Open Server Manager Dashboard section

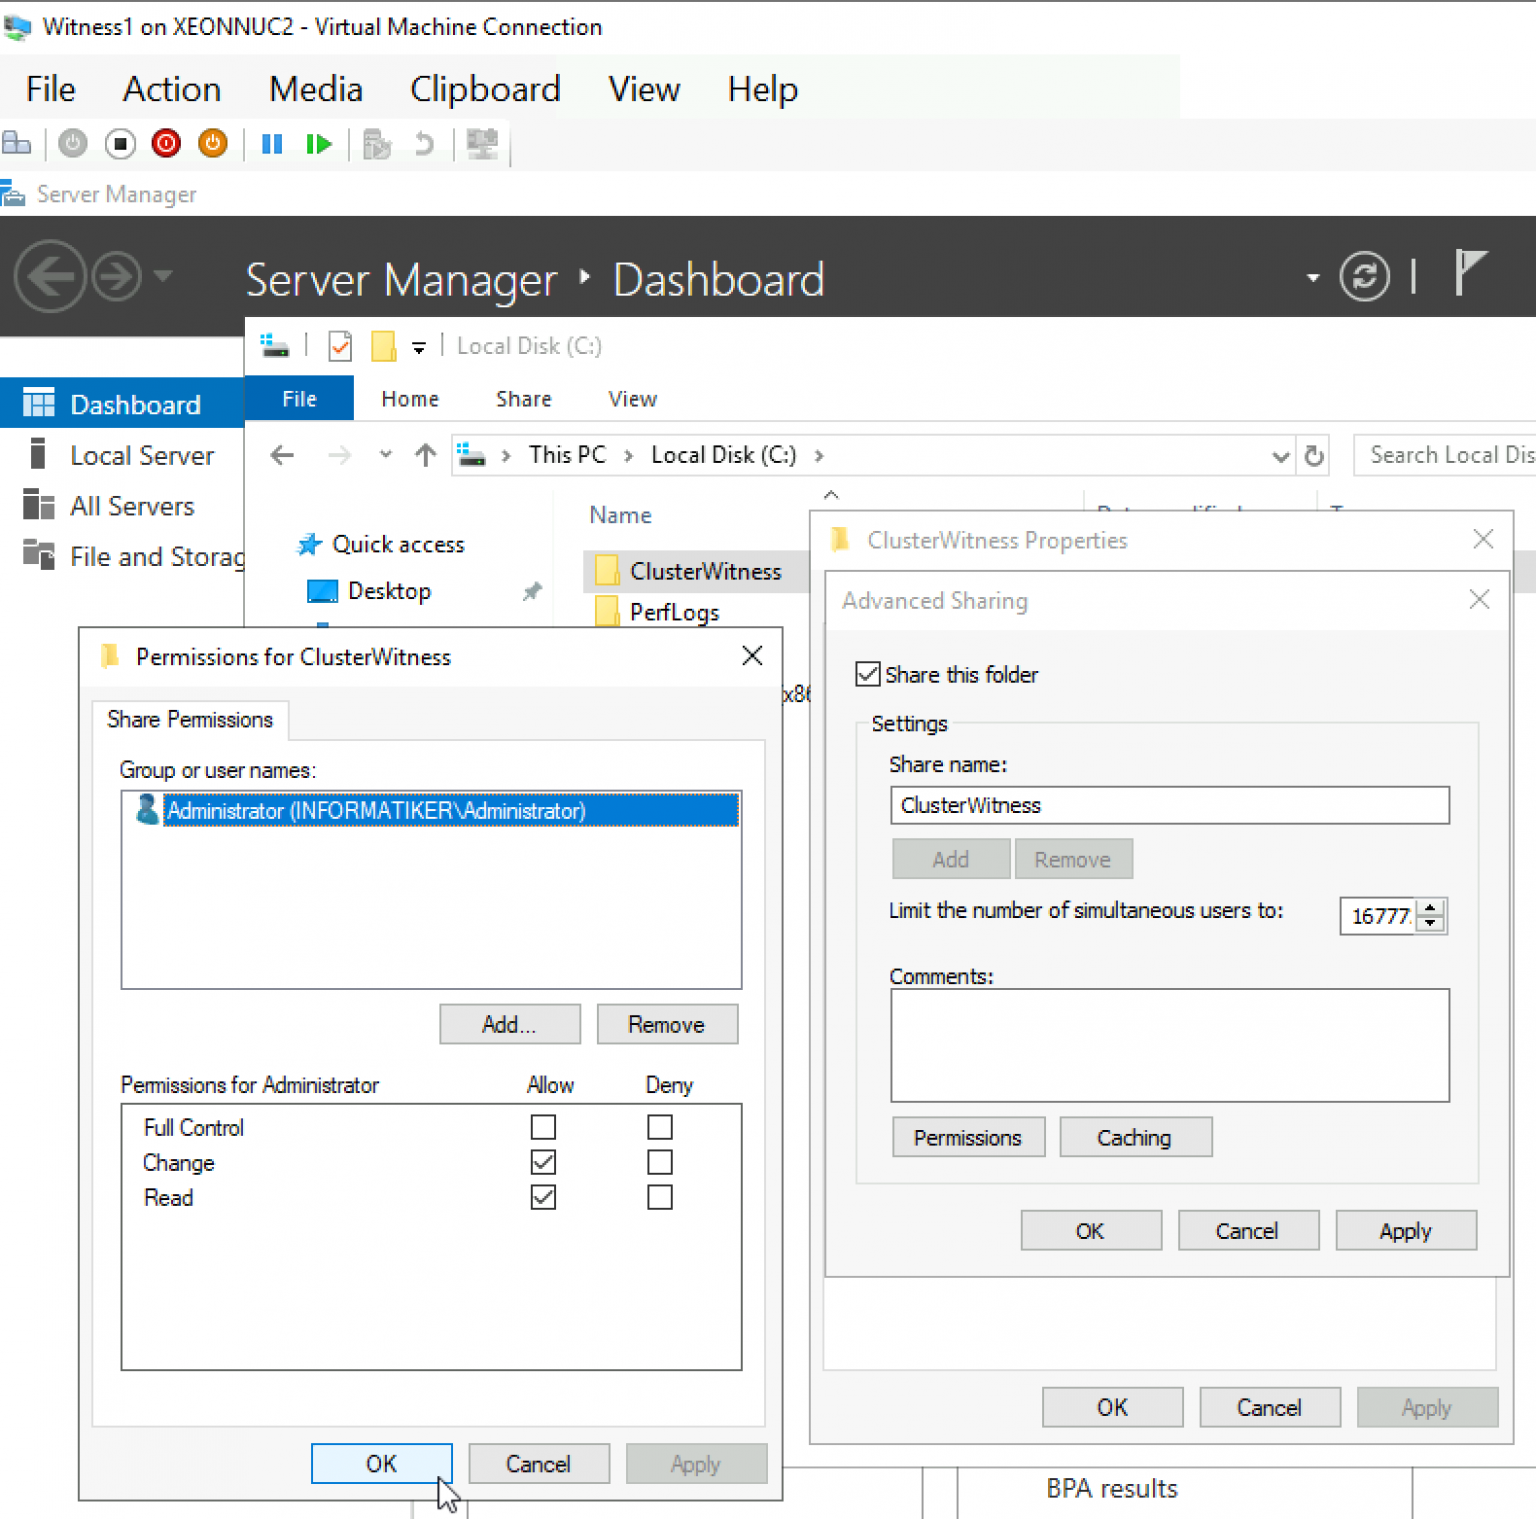[135, 403]
